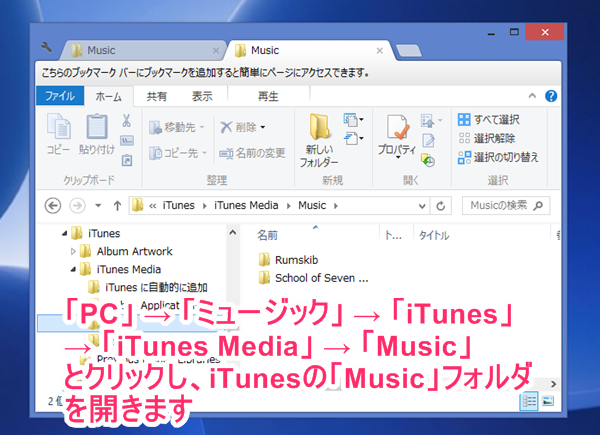Expand the address bar history dropdown
600x435 pixels.
click(422, 206)
